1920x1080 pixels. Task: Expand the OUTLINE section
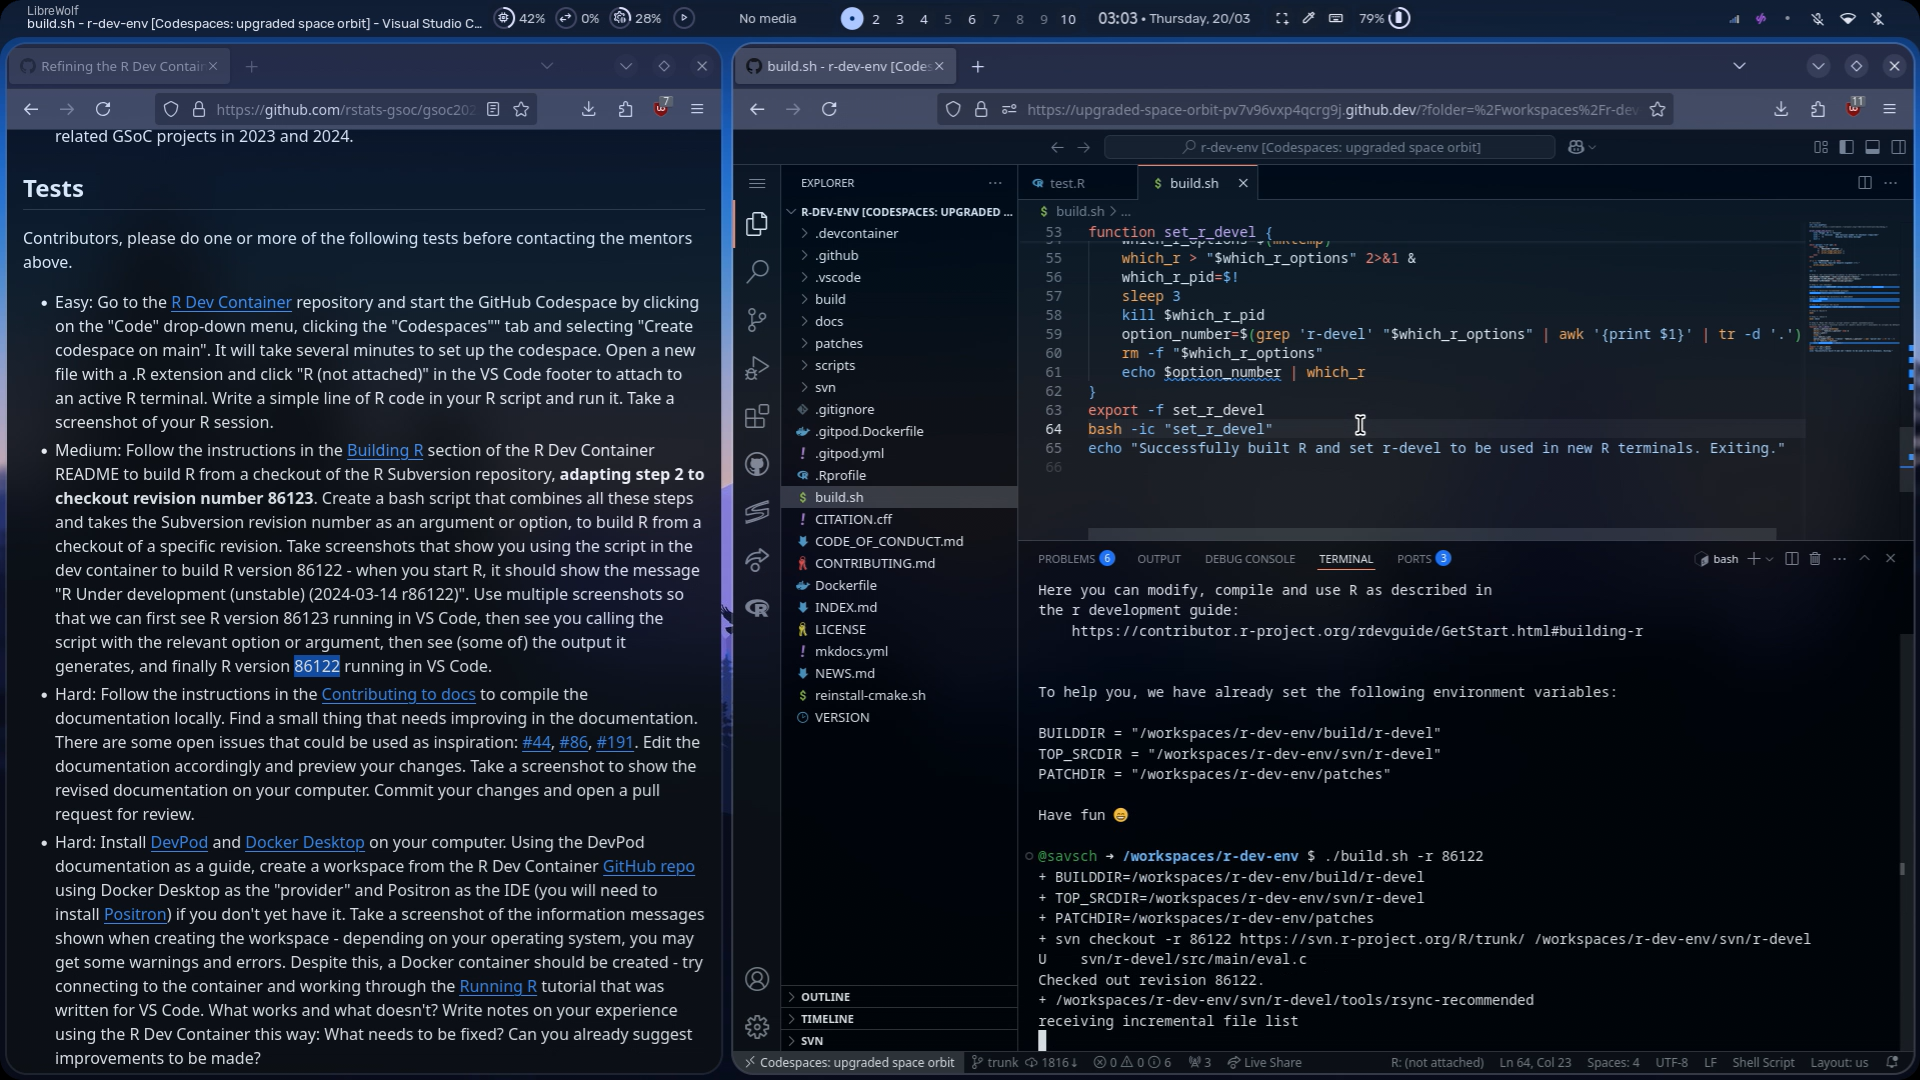point(899,997)
